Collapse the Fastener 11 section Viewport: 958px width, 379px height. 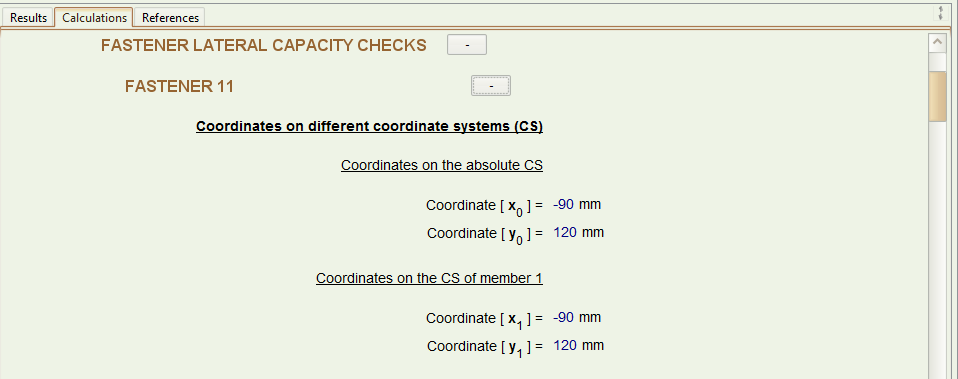coord(491,86)
